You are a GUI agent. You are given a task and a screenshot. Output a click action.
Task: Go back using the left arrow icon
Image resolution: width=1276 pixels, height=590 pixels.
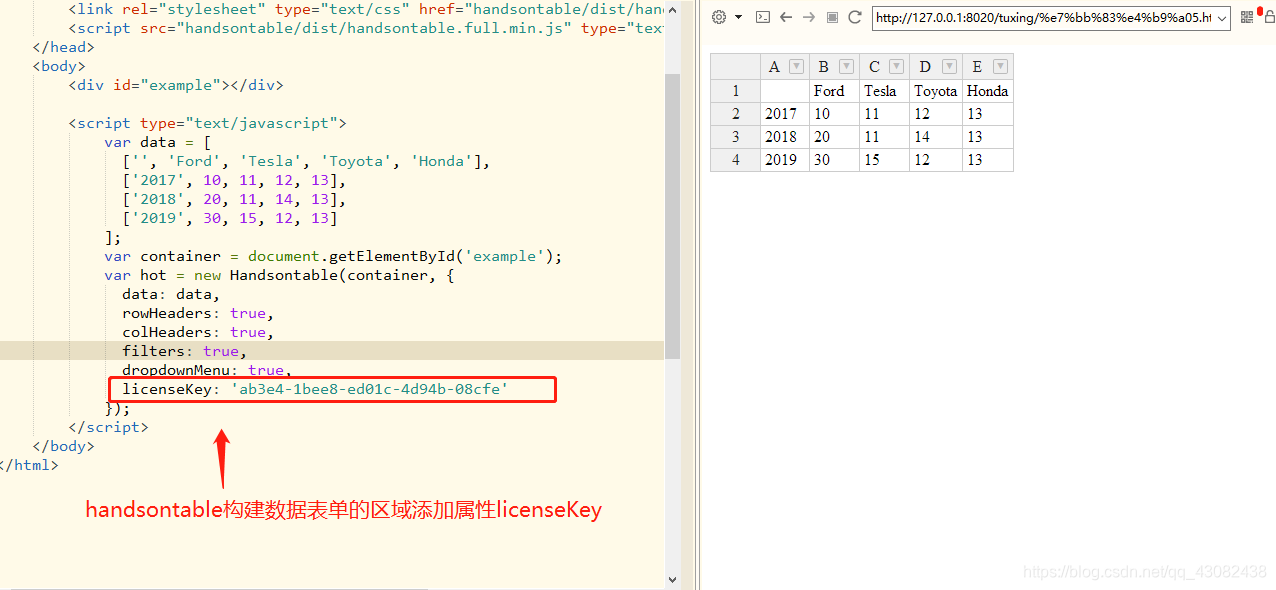[x=786, y=17]
